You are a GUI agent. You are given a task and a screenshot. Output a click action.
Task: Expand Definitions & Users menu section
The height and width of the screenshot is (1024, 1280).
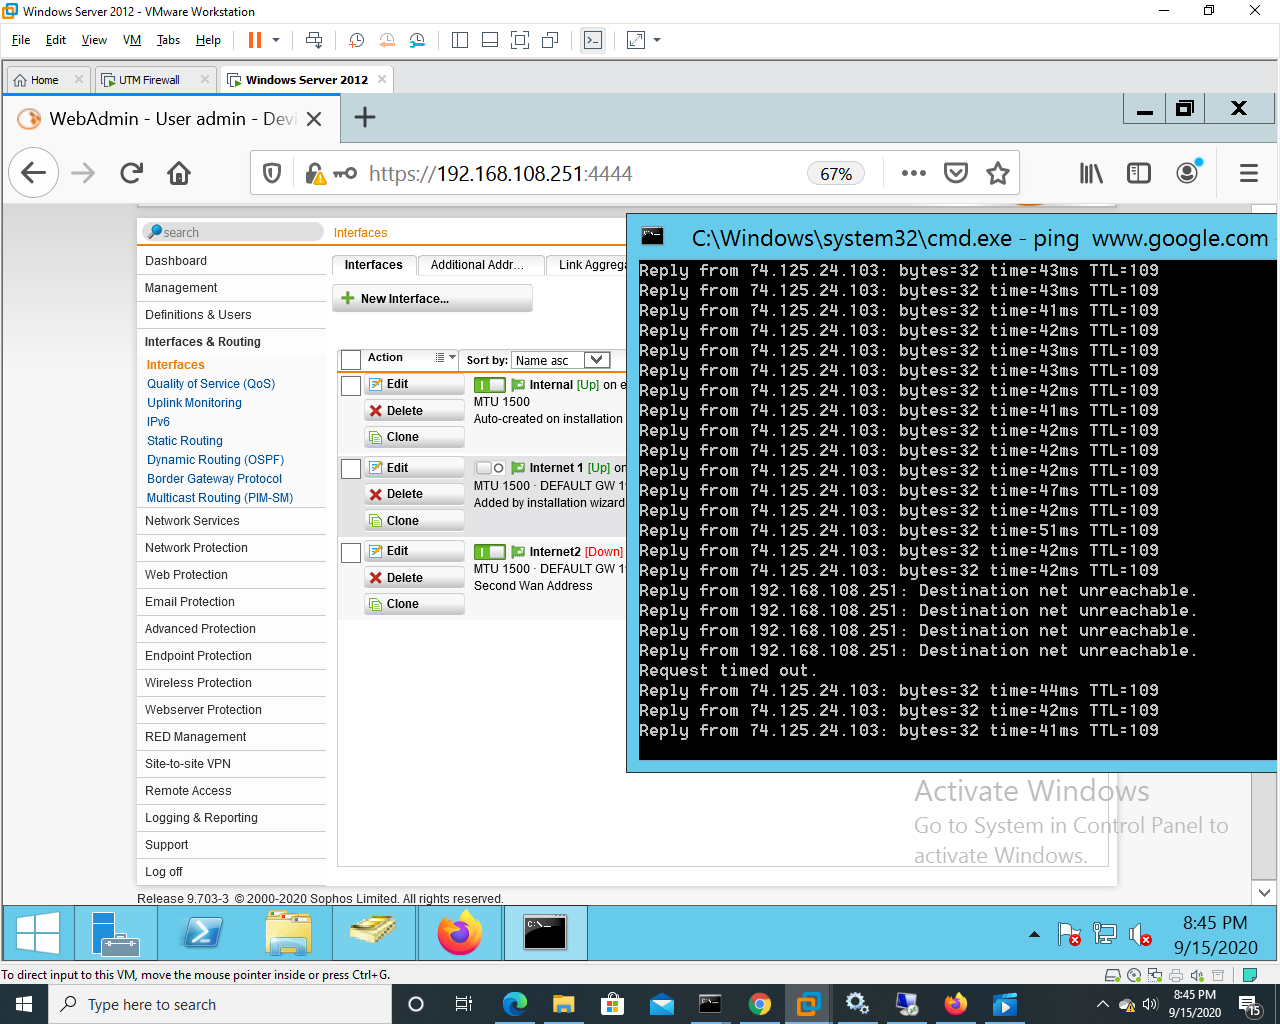pyautogui.click(x=232, y=315)
